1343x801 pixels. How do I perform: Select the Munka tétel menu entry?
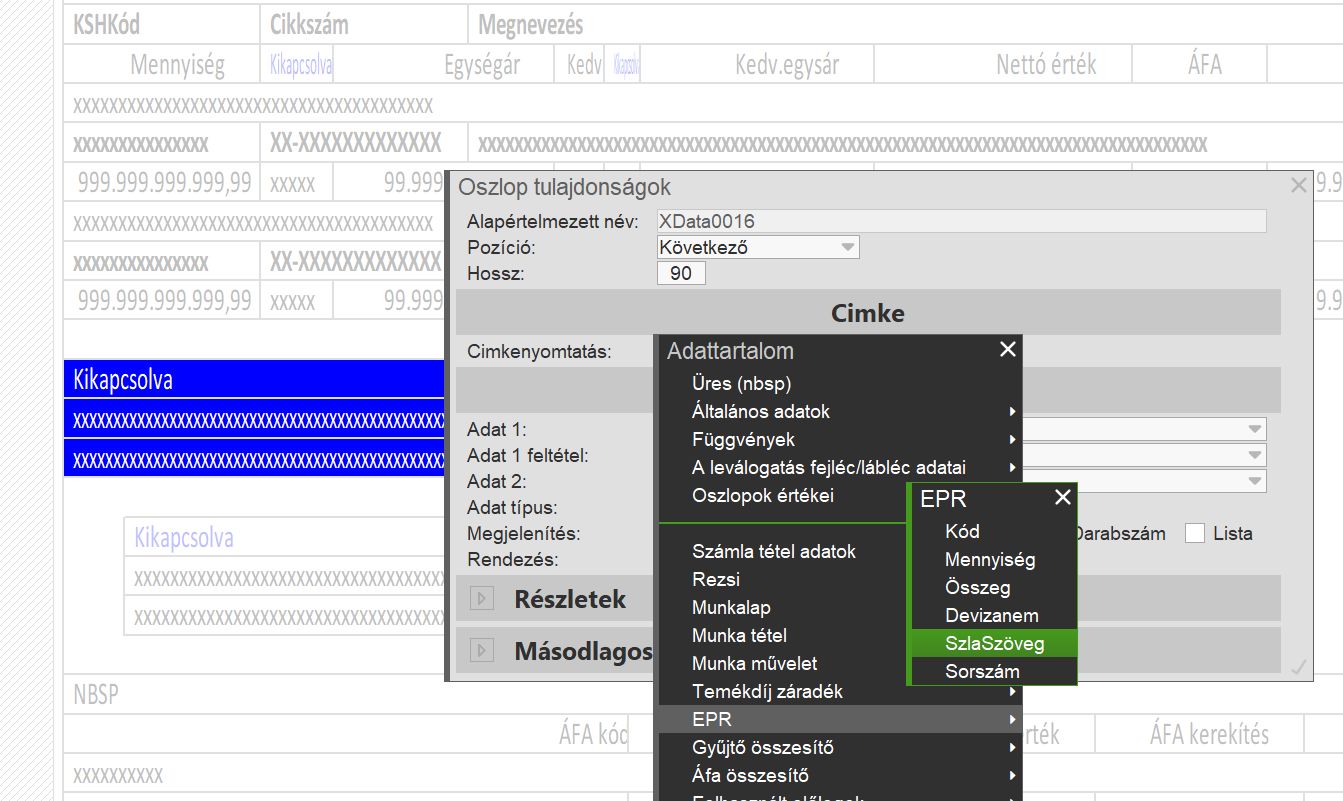pos(783,635)
